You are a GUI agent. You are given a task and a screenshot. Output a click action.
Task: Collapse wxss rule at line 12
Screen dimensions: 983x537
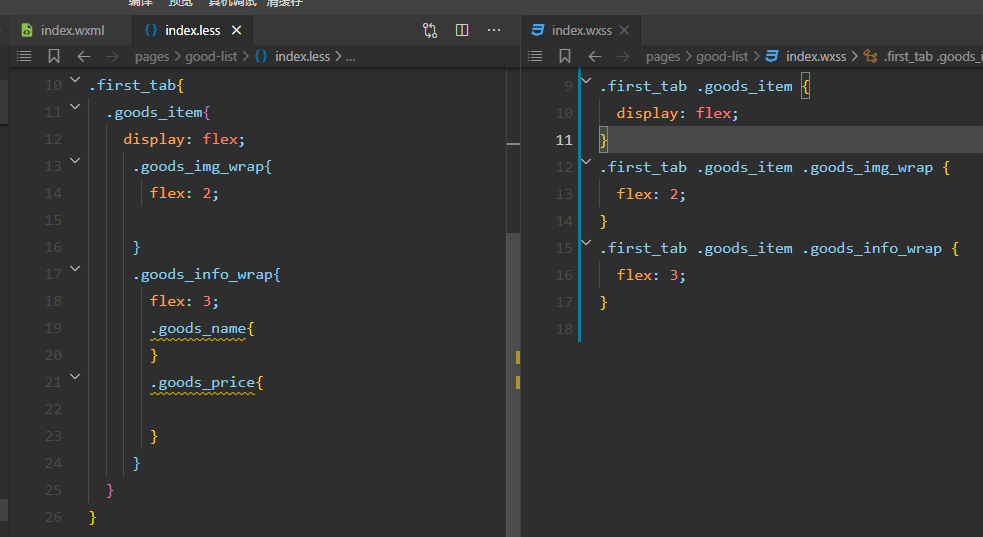(x=586, y=162)
